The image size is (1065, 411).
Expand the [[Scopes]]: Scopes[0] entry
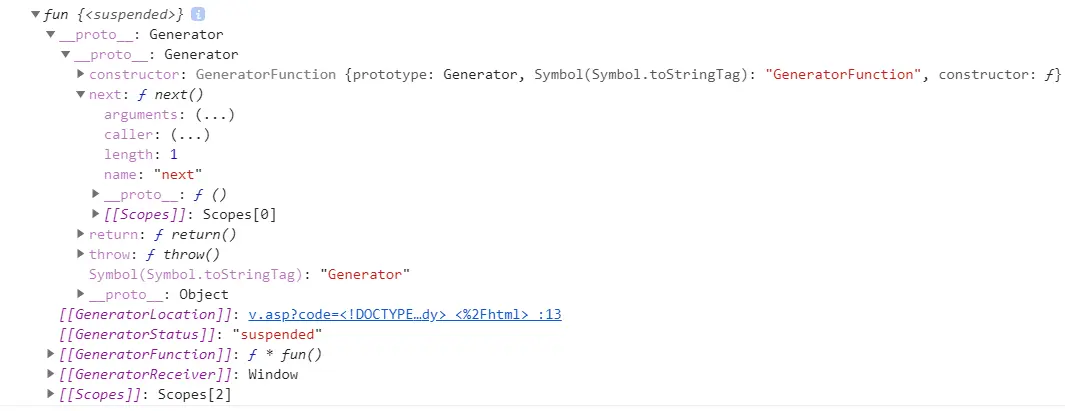click(96, 214)
